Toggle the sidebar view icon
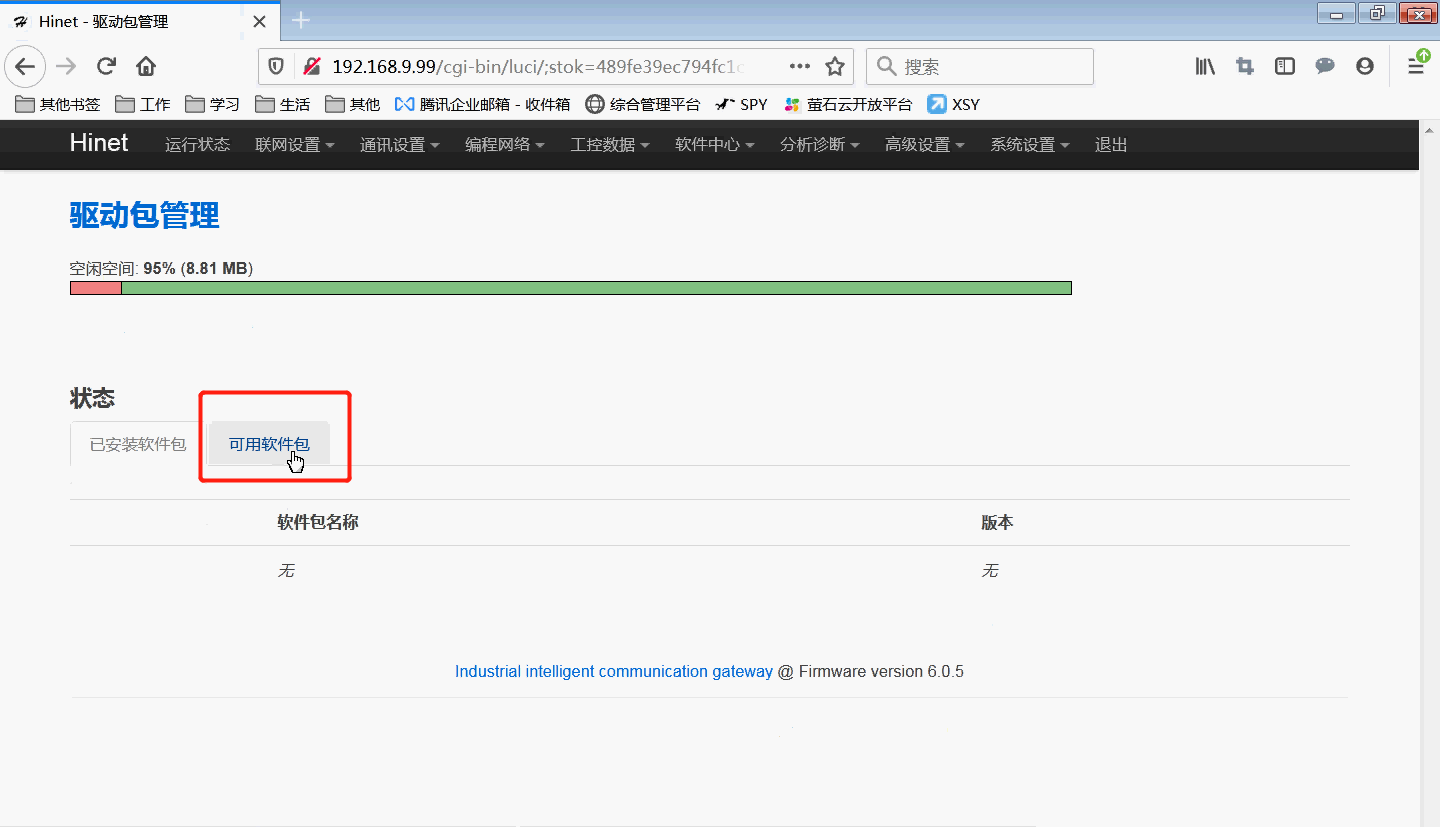Image resolution: width=1440 pixels, height=827 pixels. pos(1285,67)
